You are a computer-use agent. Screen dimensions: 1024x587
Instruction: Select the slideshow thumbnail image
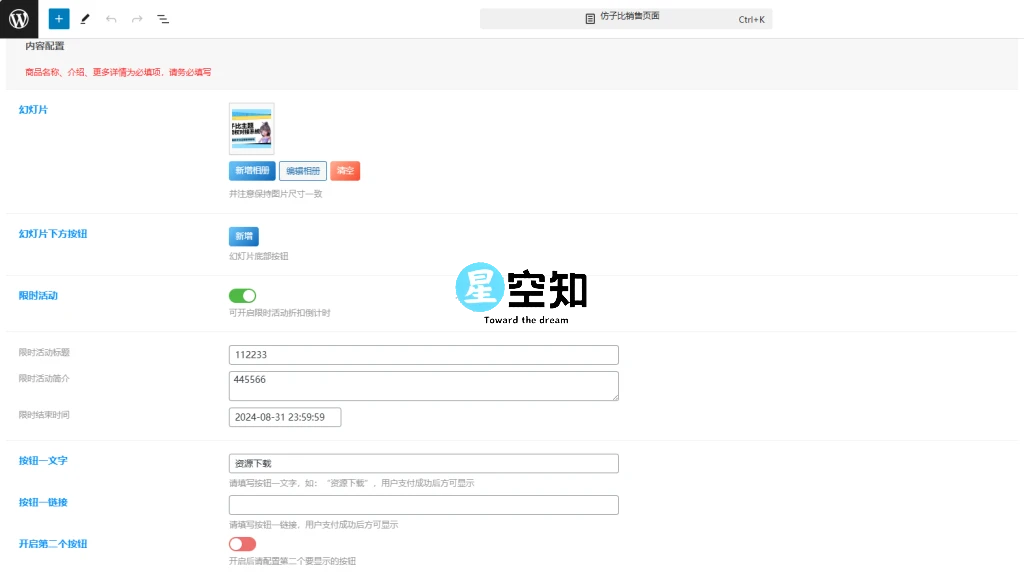click(x=251, y=128)
